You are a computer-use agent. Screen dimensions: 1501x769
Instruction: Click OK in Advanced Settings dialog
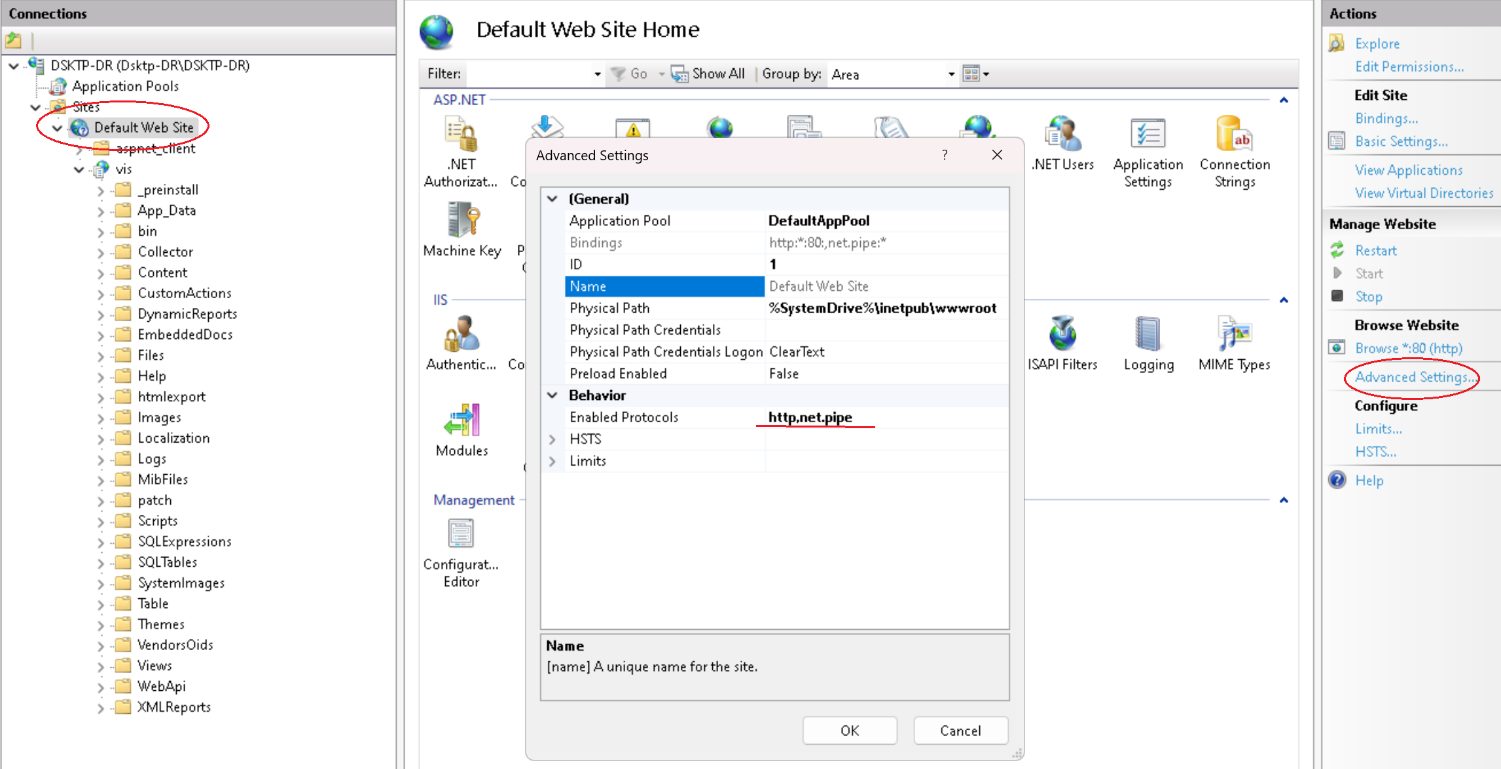point(849,731)
